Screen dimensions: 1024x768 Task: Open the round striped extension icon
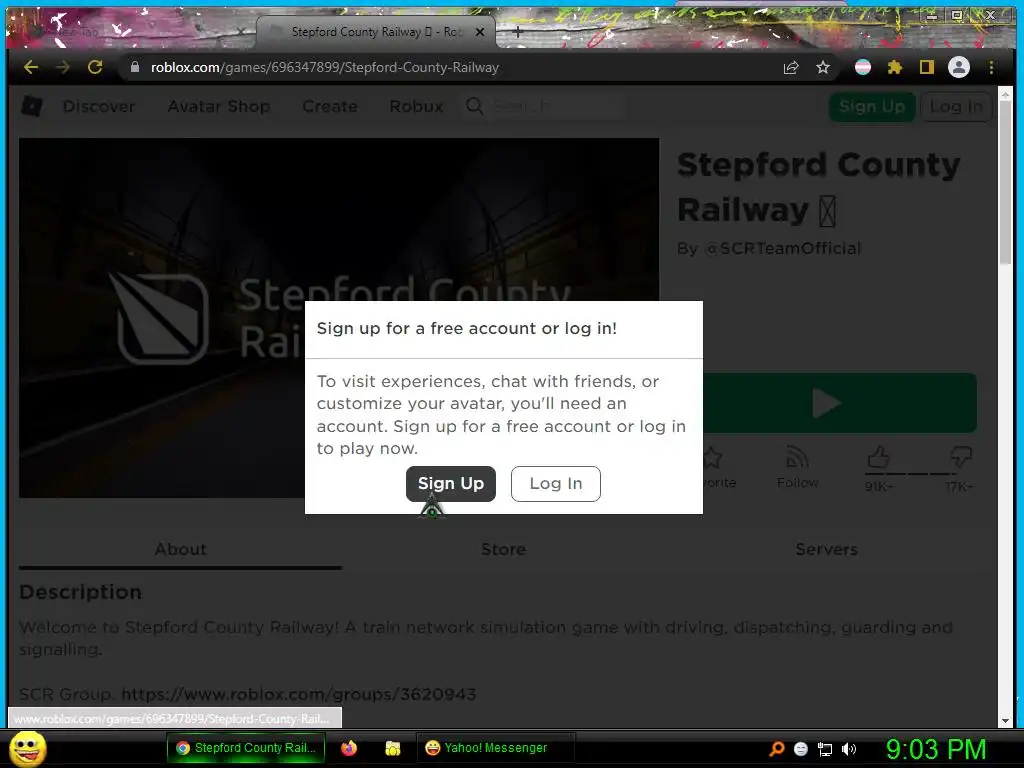pos(863,67)
